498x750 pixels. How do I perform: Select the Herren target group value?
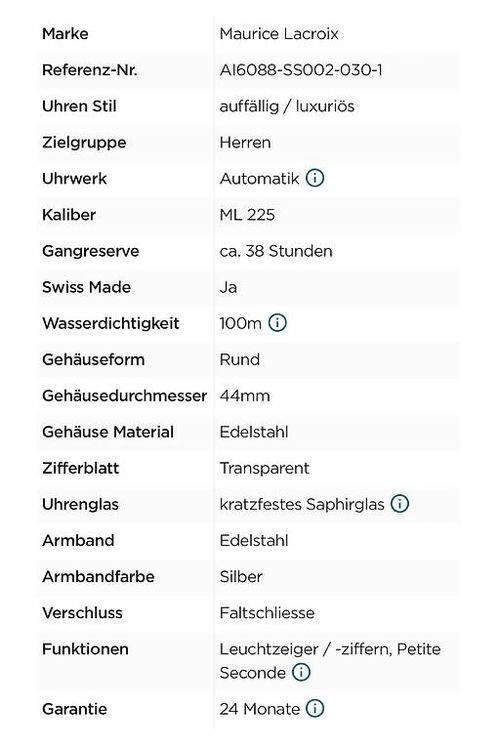(x=245, y=143)
